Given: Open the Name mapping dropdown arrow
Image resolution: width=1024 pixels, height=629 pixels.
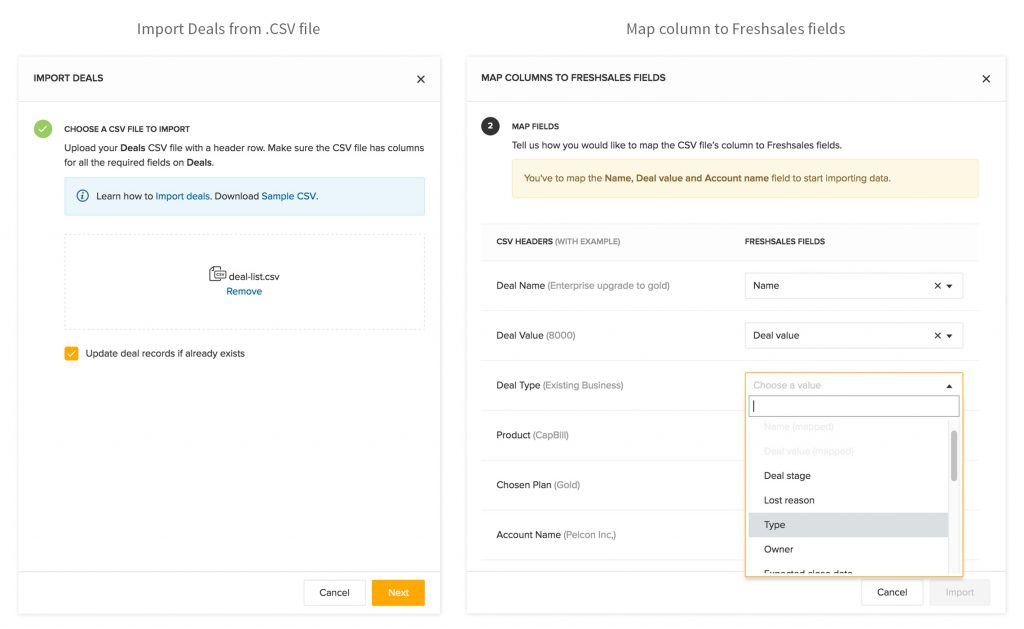Looking at the screenshot, I should click(950, 286).
